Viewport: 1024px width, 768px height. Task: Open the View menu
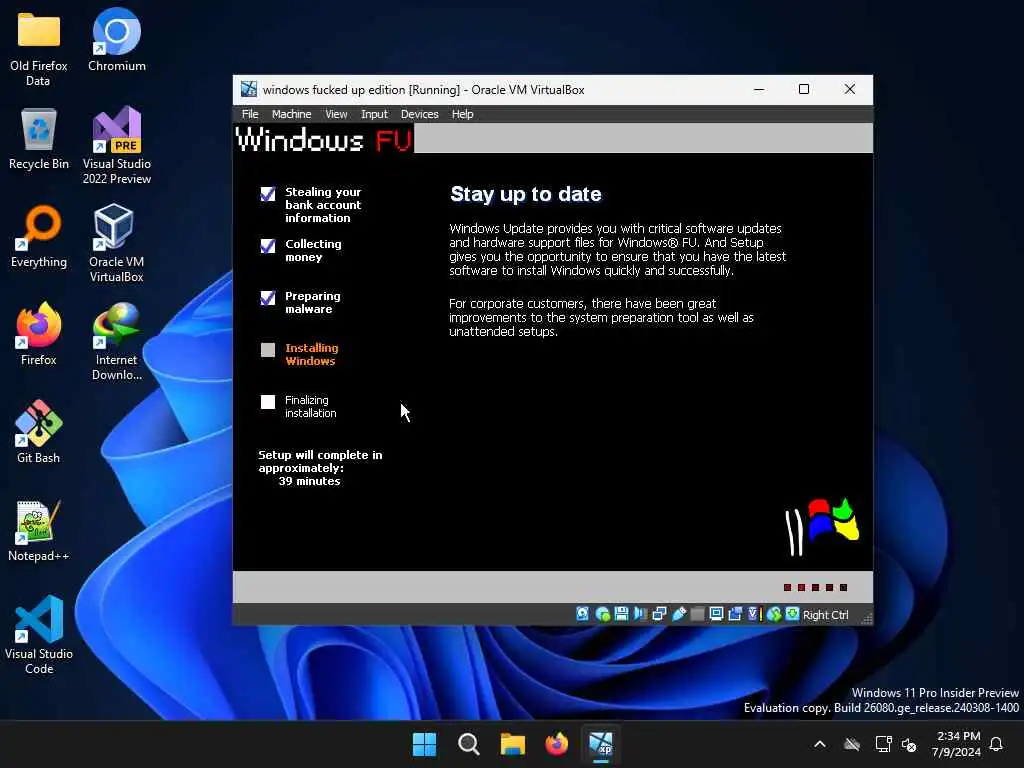coord(336,114)
